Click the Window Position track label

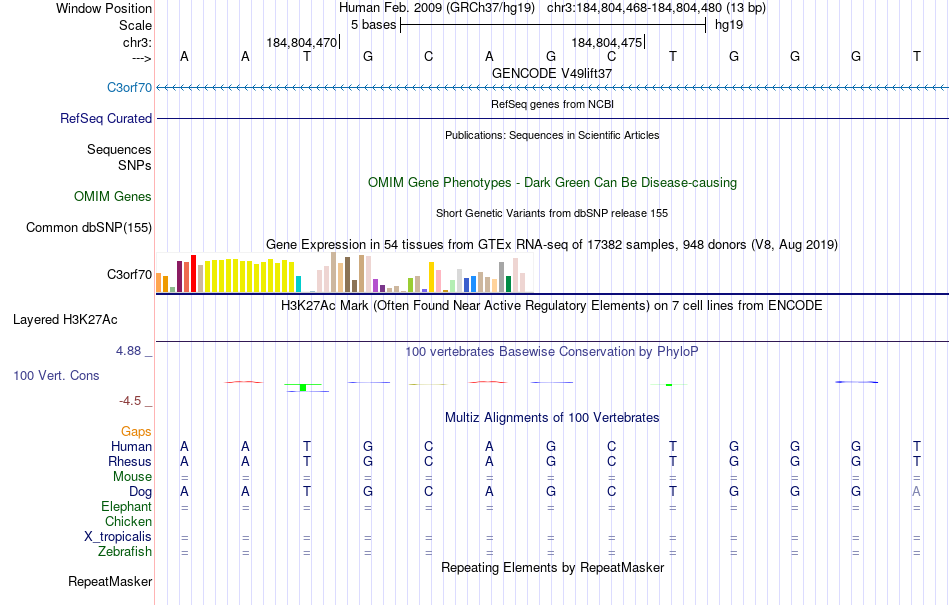click(104, 8)
